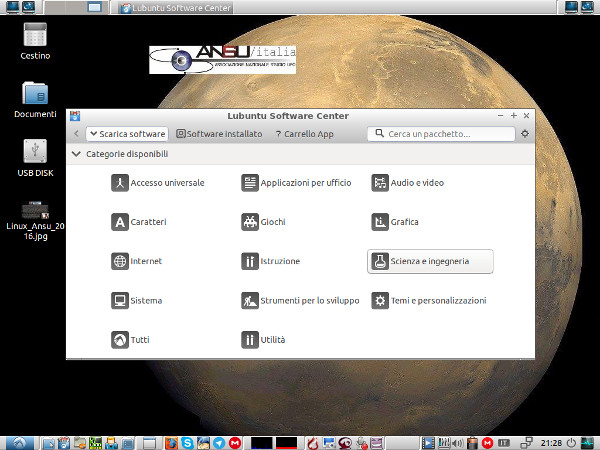
Task: Open the green system monitor launcher
Action: [x=95, y=443]
